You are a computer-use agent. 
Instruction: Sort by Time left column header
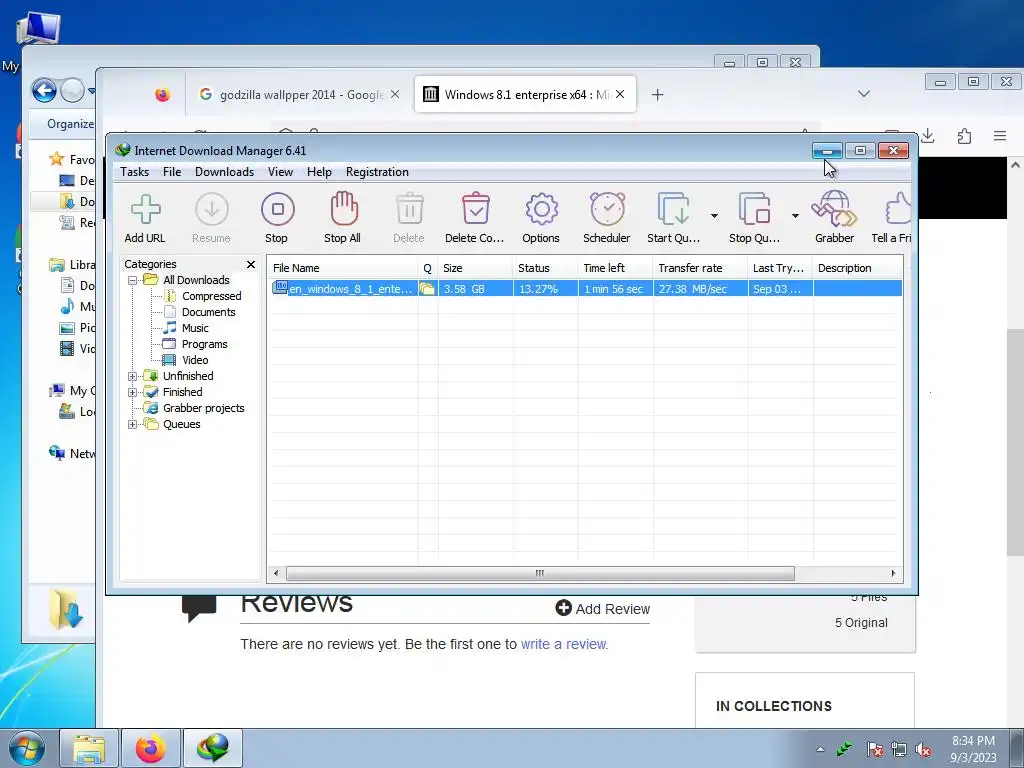click(615, 268)
